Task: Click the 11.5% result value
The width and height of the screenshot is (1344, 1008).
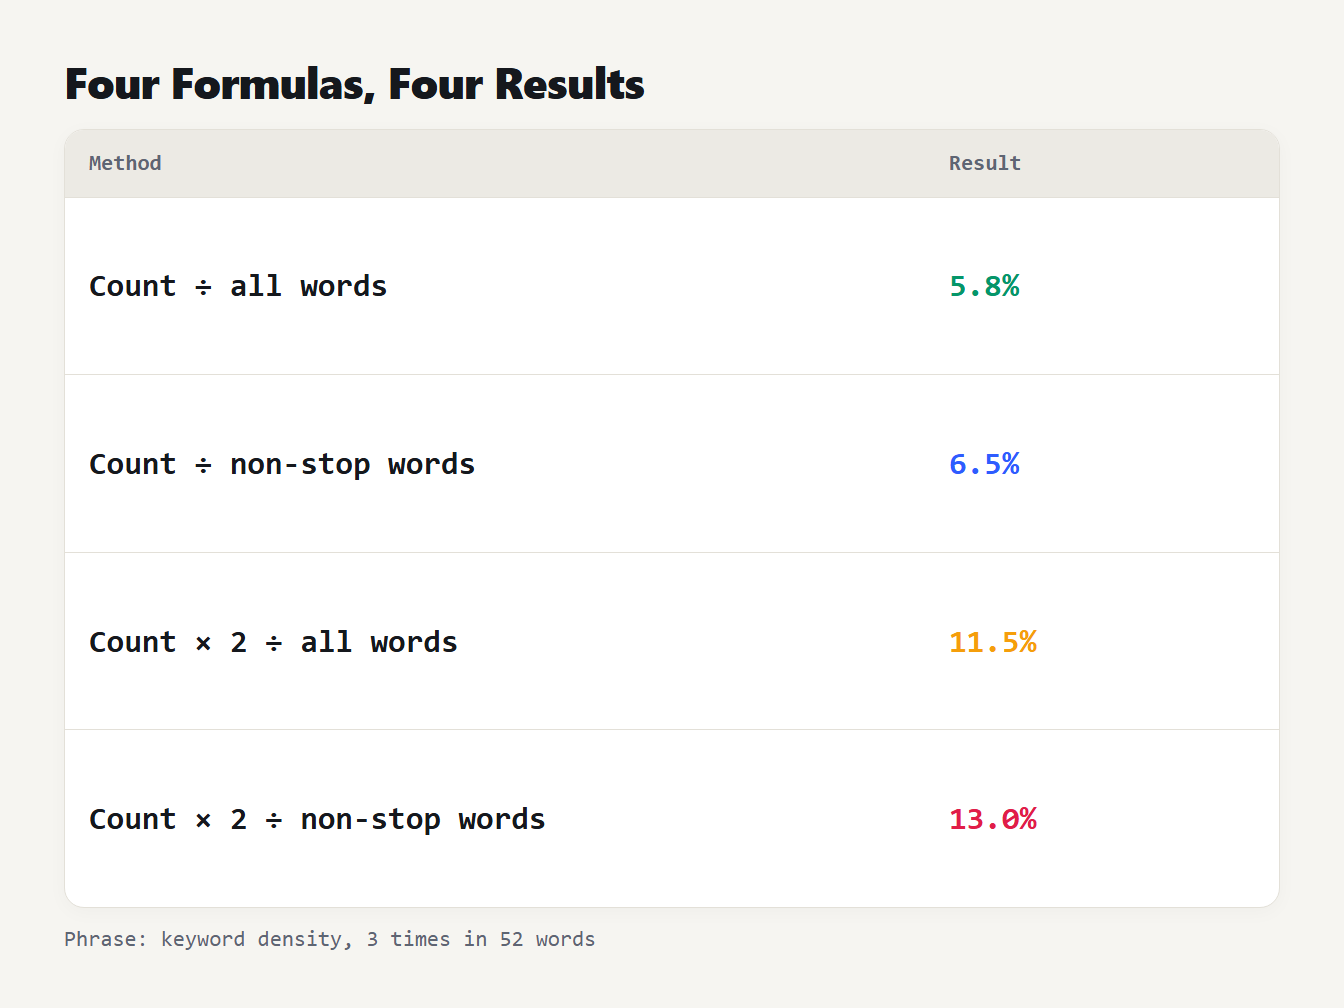Action: [993, 642]
